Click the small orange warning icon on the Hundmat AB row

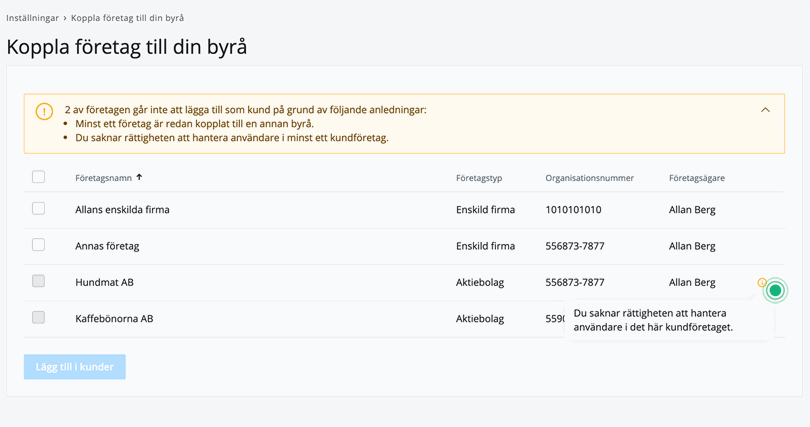click(x=762, y=283)
